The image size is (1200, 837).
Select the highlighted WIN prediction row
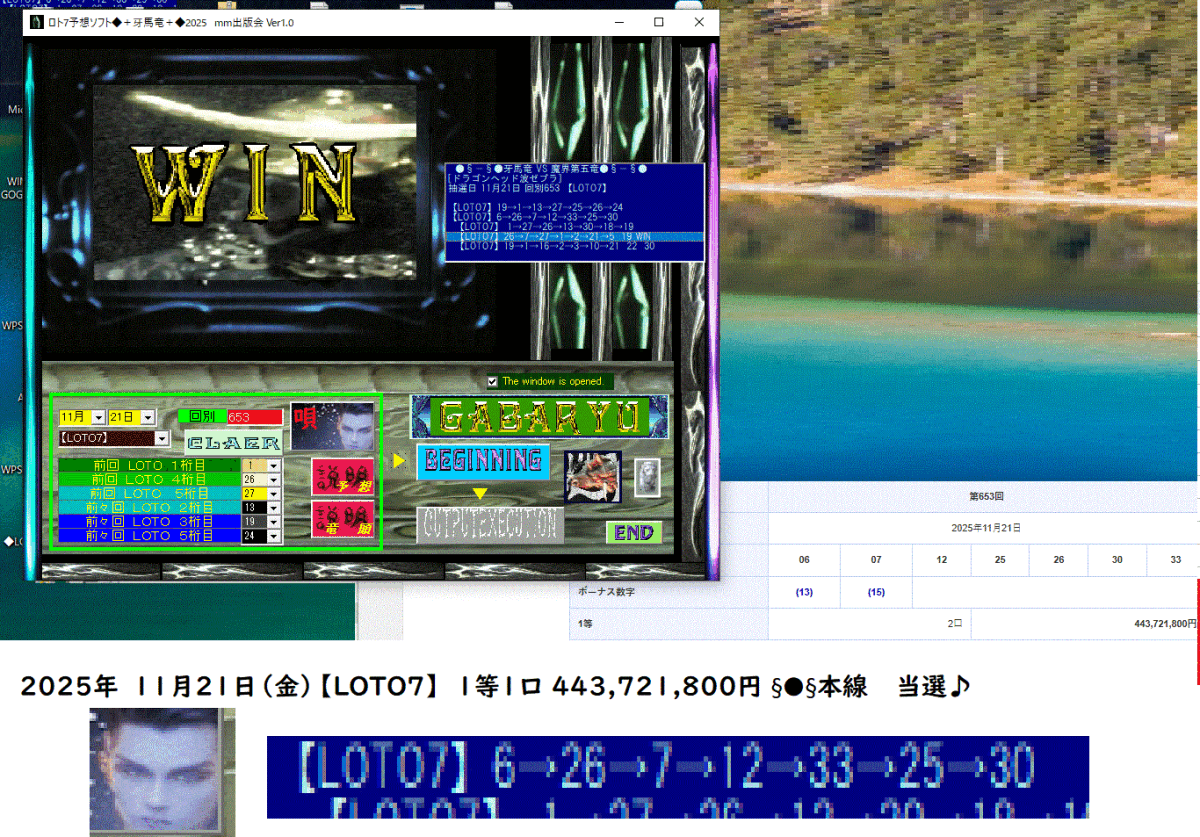(x=575, y=238)
